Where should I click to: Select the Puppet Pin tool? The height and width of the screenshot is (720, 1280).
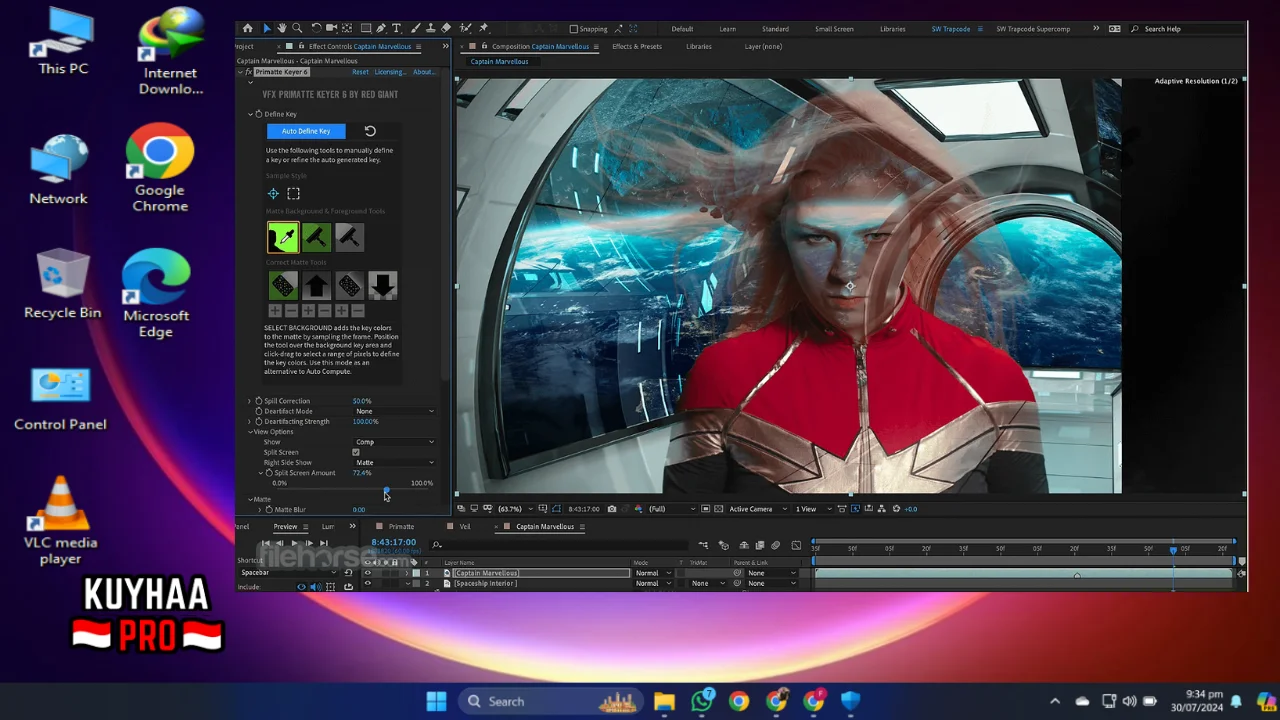[x=483, y=28]
